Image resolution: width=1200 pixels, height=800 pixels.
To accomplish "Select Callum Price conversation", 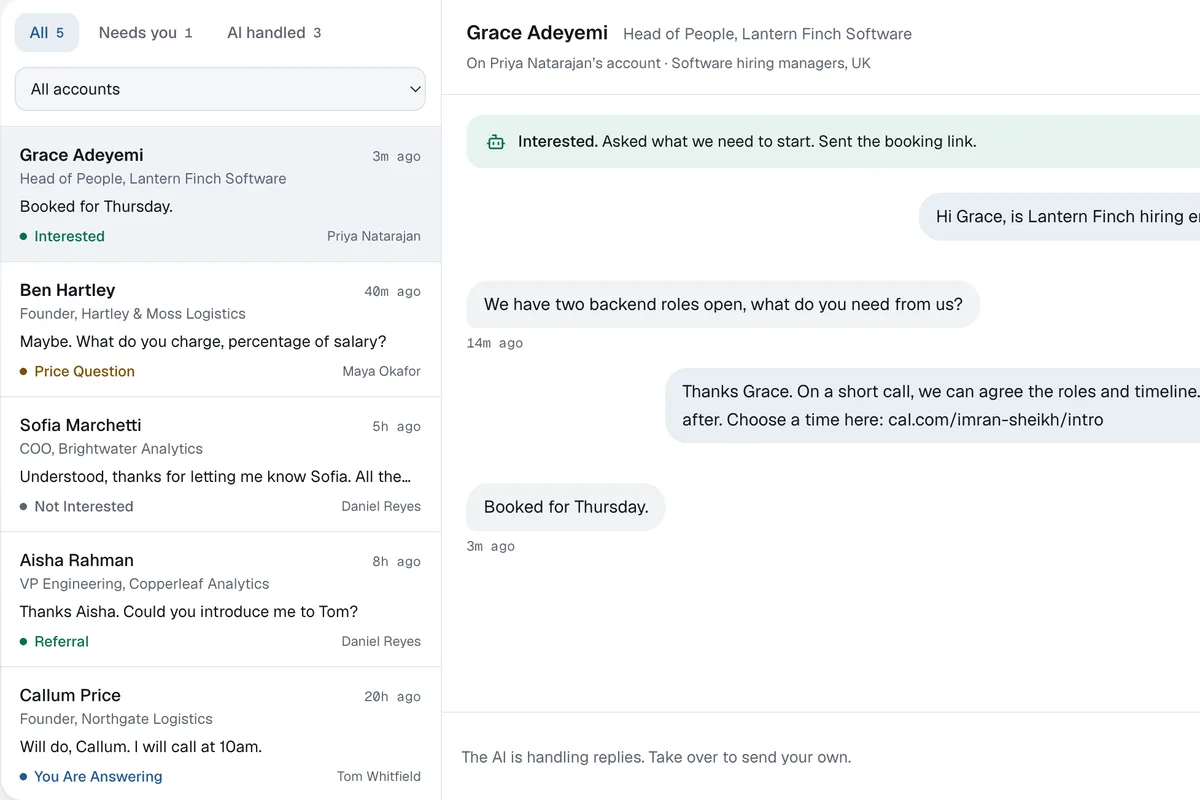I will [x=220, y=733].
